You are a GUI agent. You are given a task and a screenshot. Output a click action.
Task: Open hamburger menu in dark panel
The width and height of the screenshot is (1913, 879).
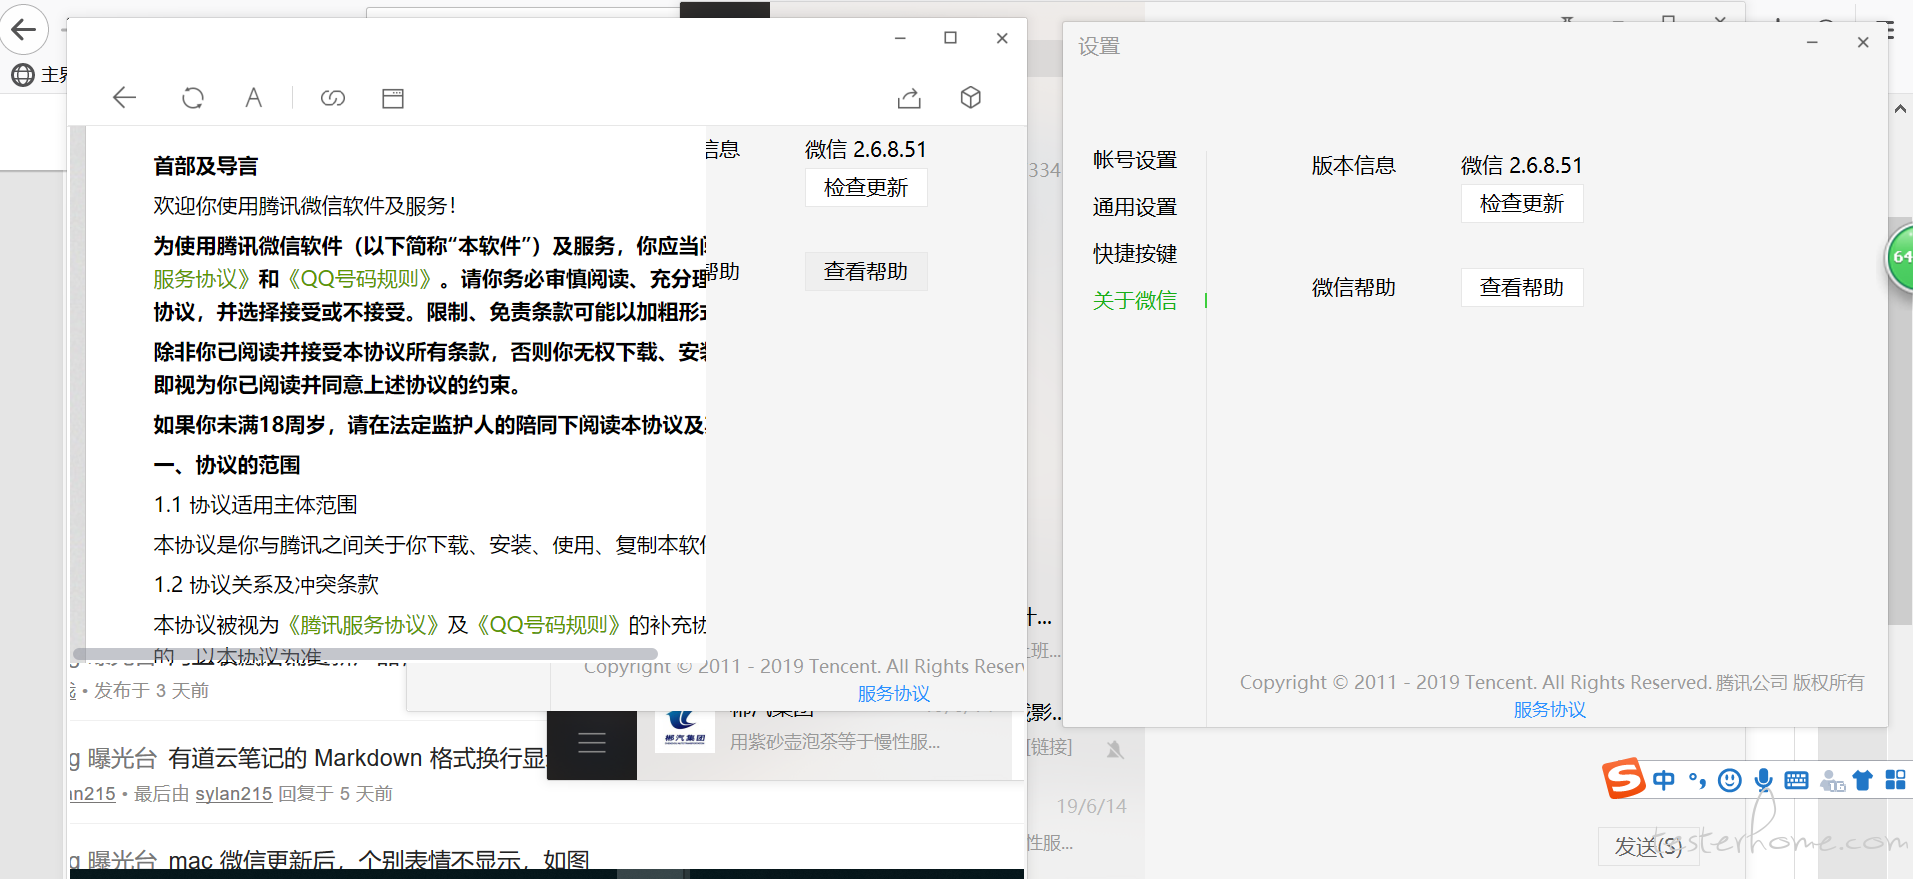(592, 743)
